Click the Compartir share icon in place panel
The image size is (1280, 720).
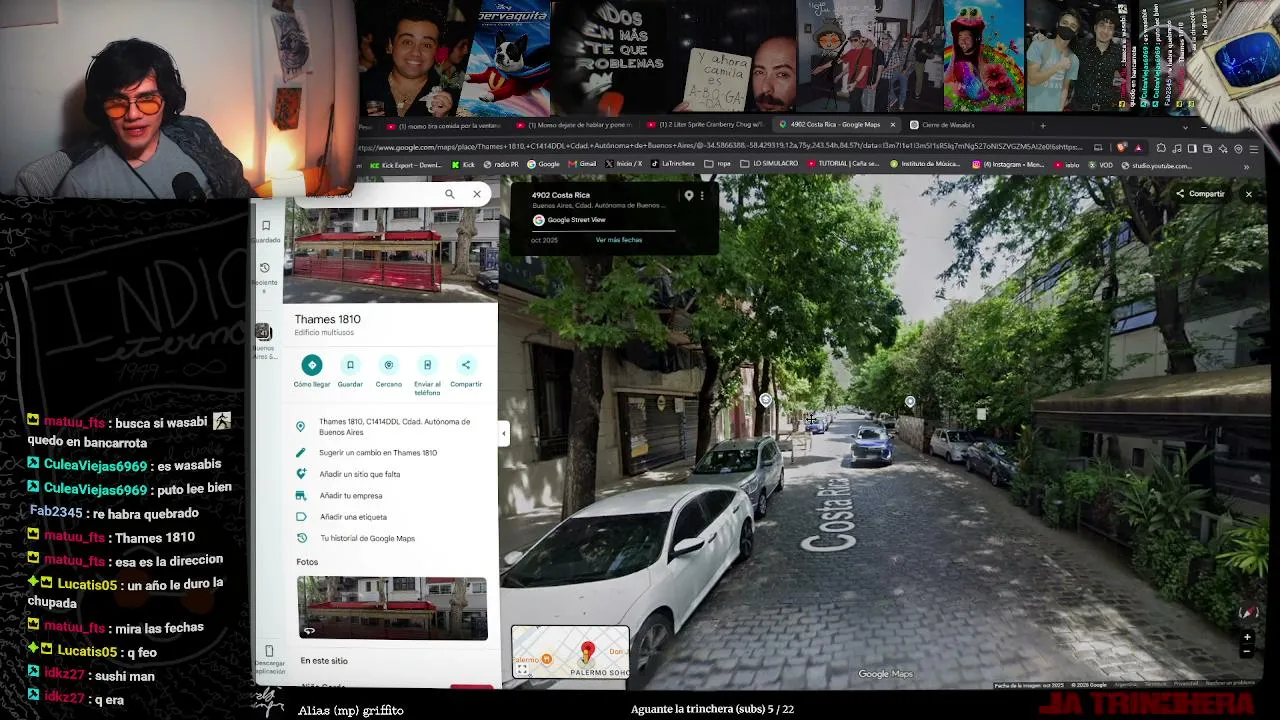coord(466,365)
